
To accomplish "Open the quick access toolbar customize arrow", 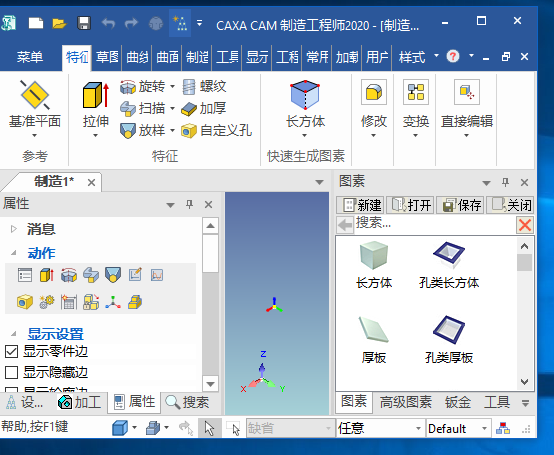I will [200, 23].
